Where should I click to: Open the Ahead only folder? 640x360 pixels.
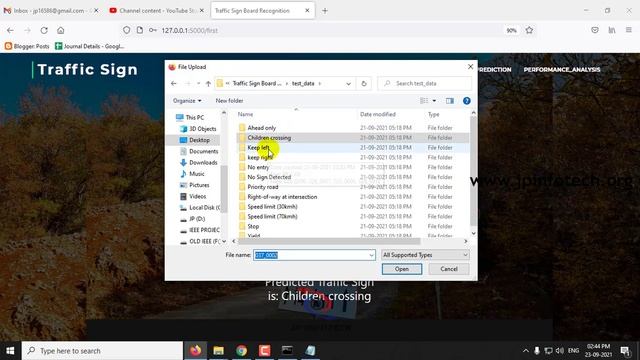click(x=262, y=128)
